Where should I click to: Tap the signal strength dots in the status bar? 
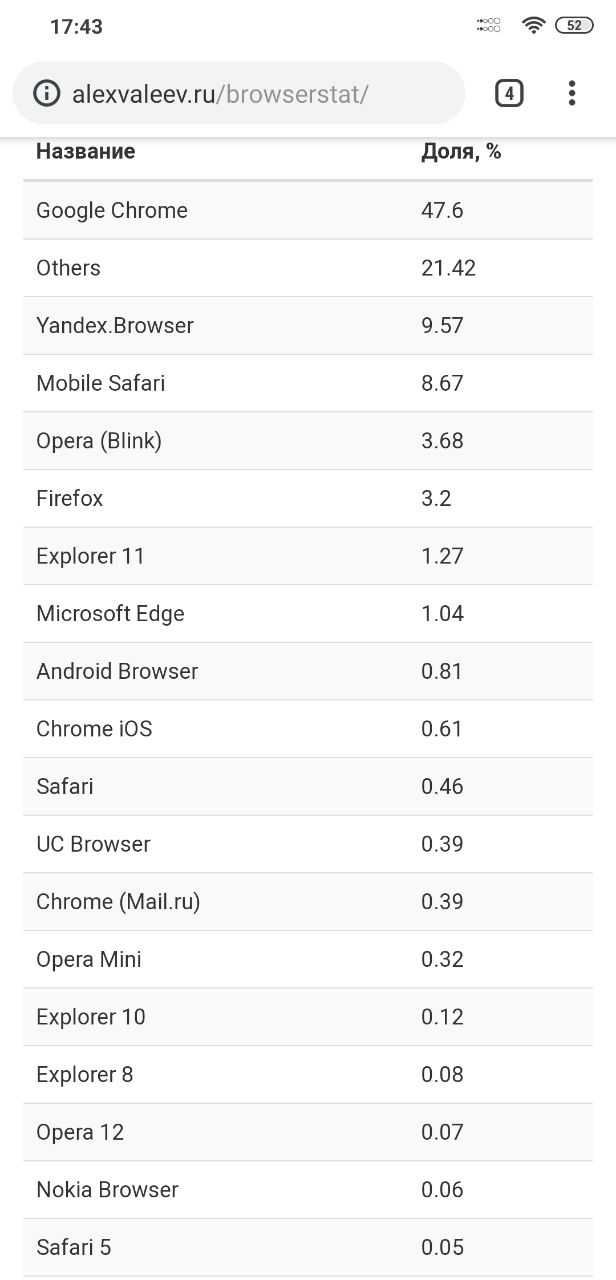(x=489, y=25)
